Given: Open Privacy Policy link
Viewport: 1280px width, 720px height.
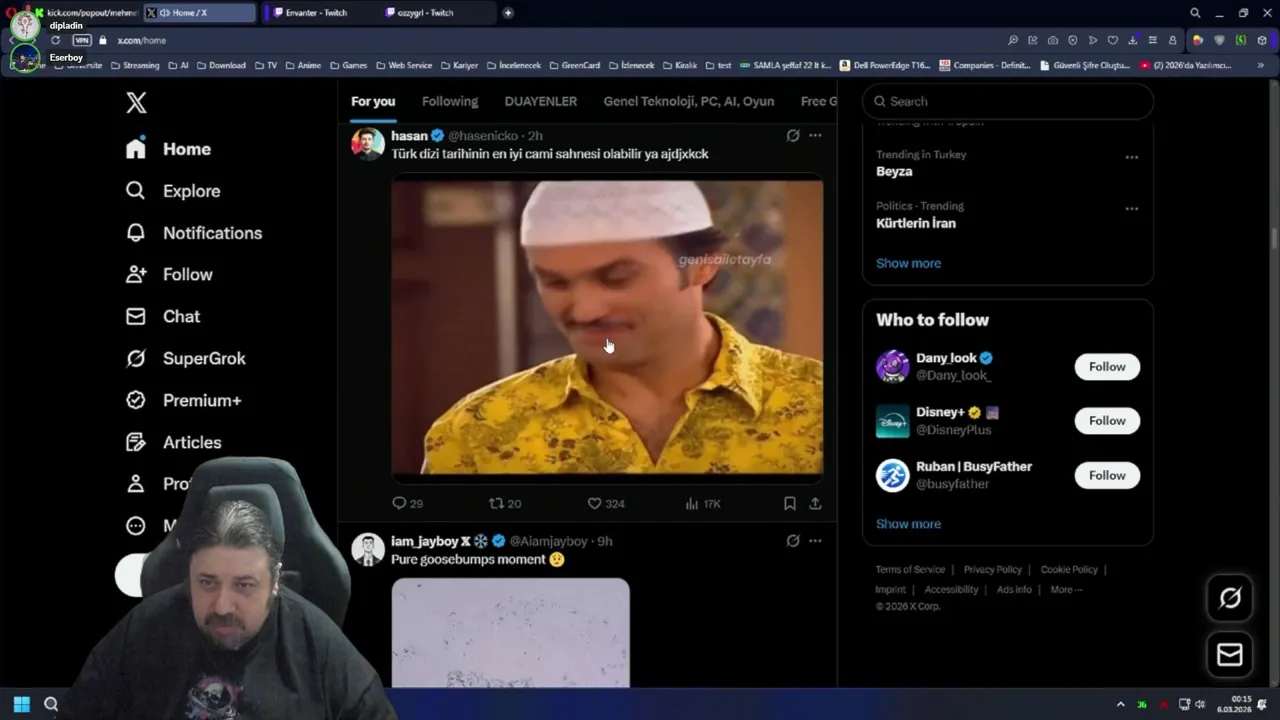Looking at the screenshot, I should (x=993, y=570).
